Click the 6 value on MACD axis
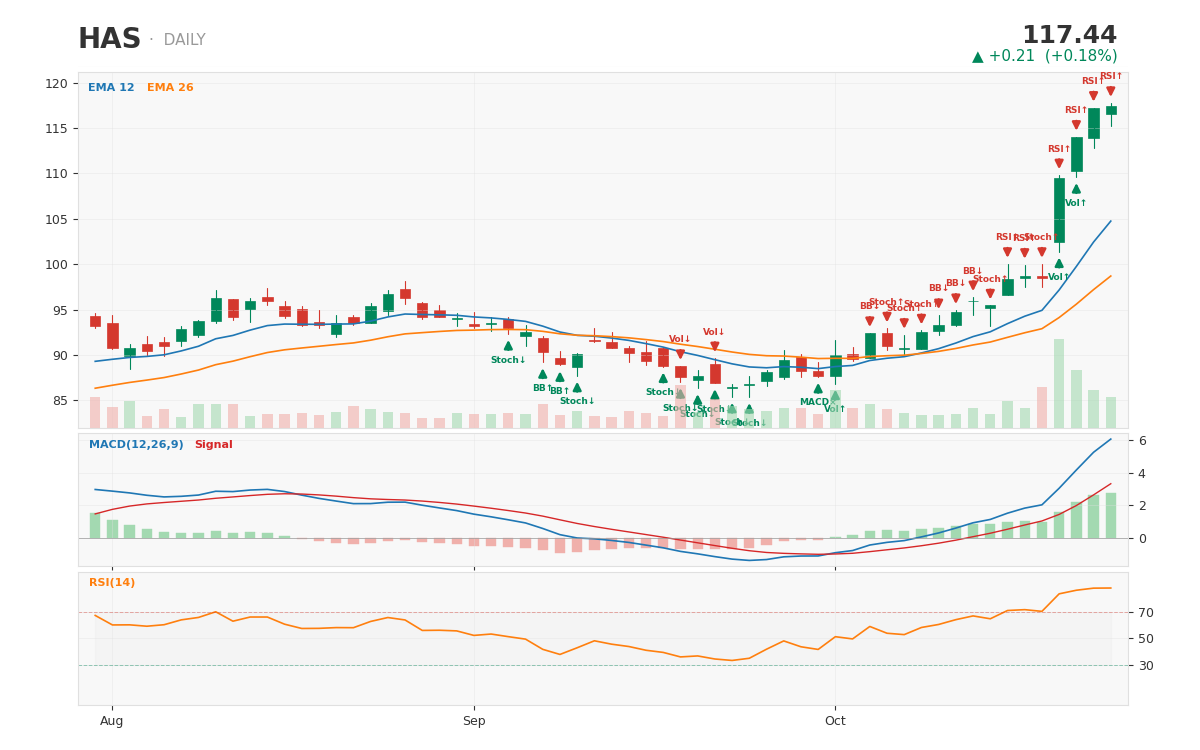The height and width of the screenshot is (750, 1200). pos(1143,440)
